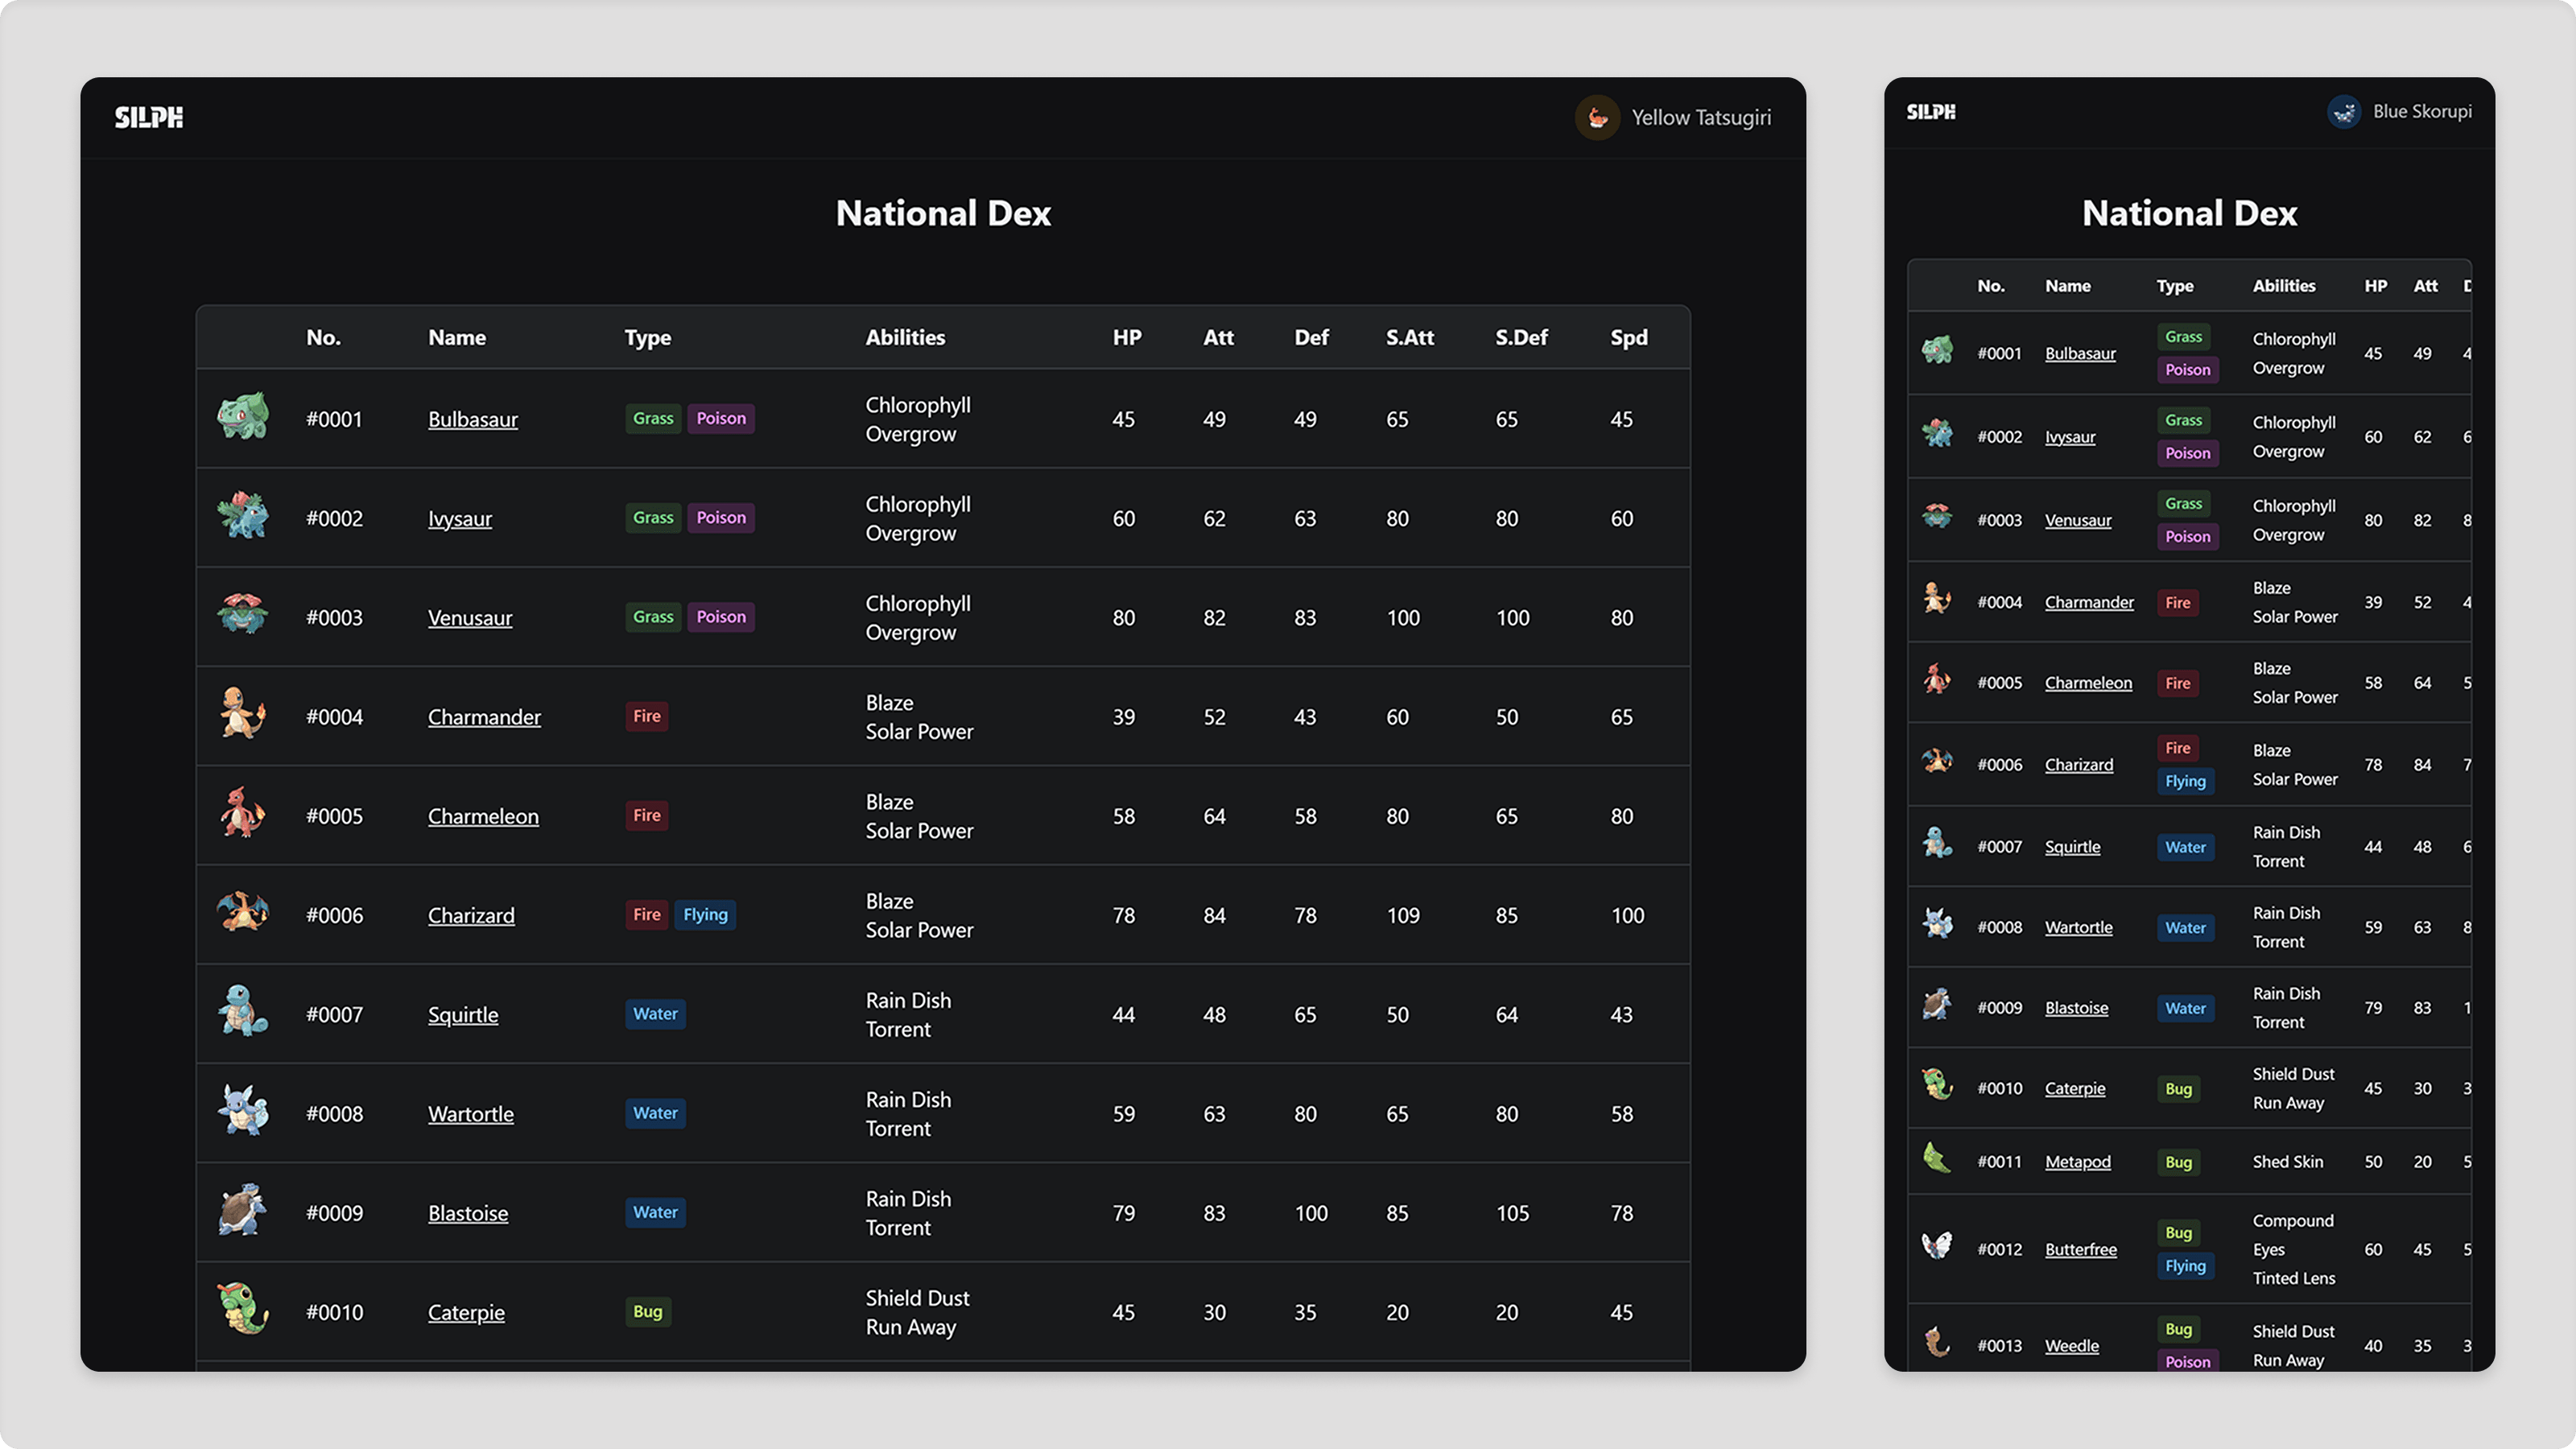
Task: Open Blue Skorupi user avatar
Action: pos(2344,112)
